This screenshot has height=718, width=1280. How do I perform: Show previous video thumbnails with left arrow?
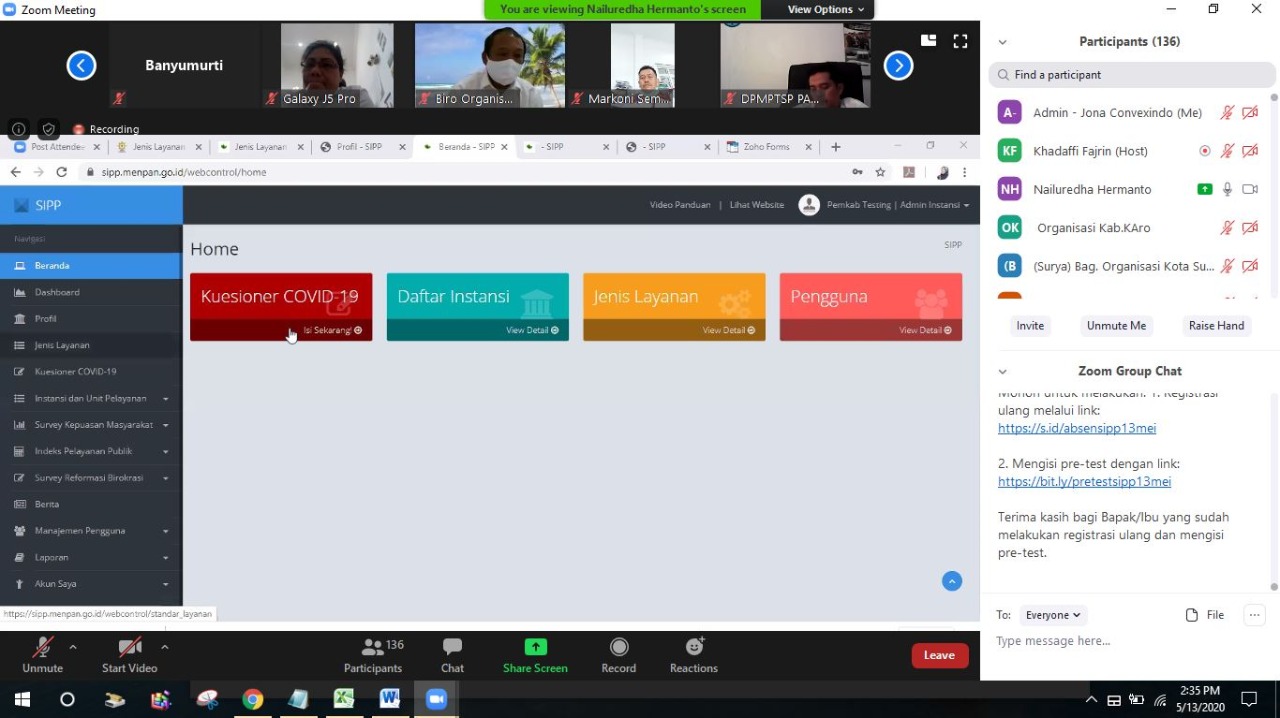point(81,66)
